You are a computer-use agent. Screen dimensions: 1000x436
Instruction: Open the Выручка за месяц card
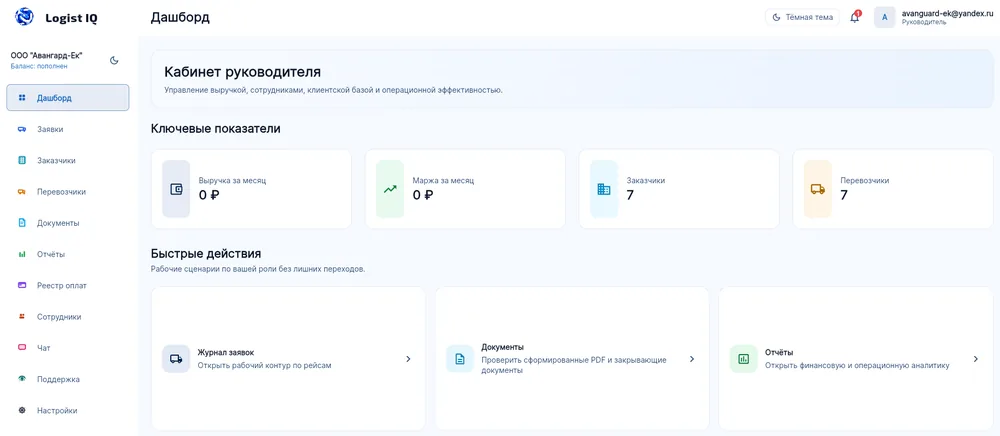click(x=251, y=189)
